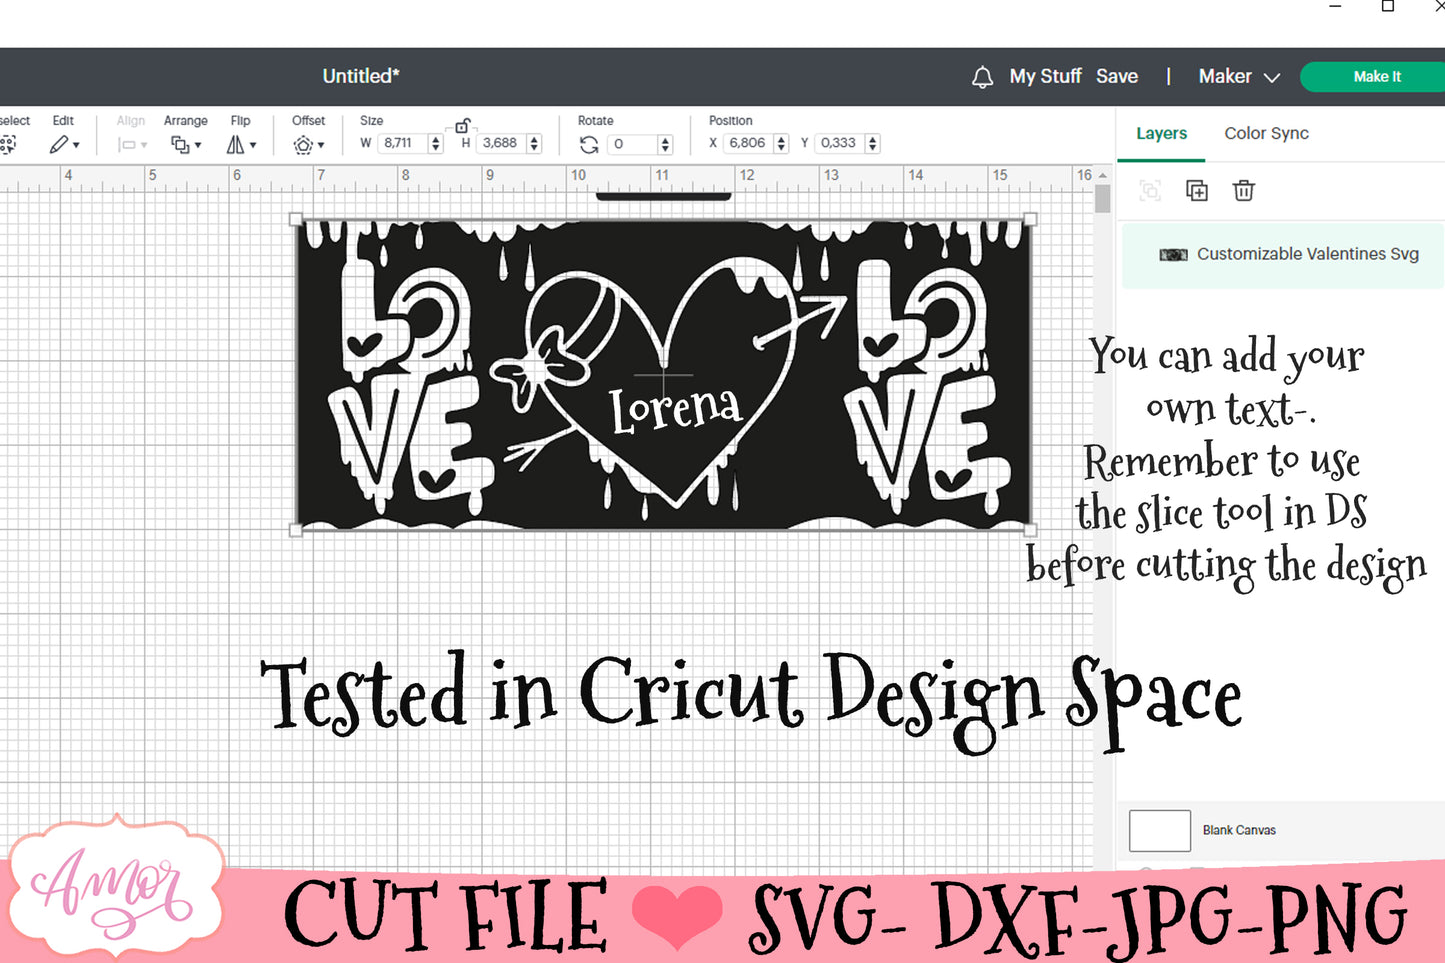The width and height of the screenshot is (1445, 963).
Task: Click the Blank Canvas label
Action: [x=1239, y=831]
